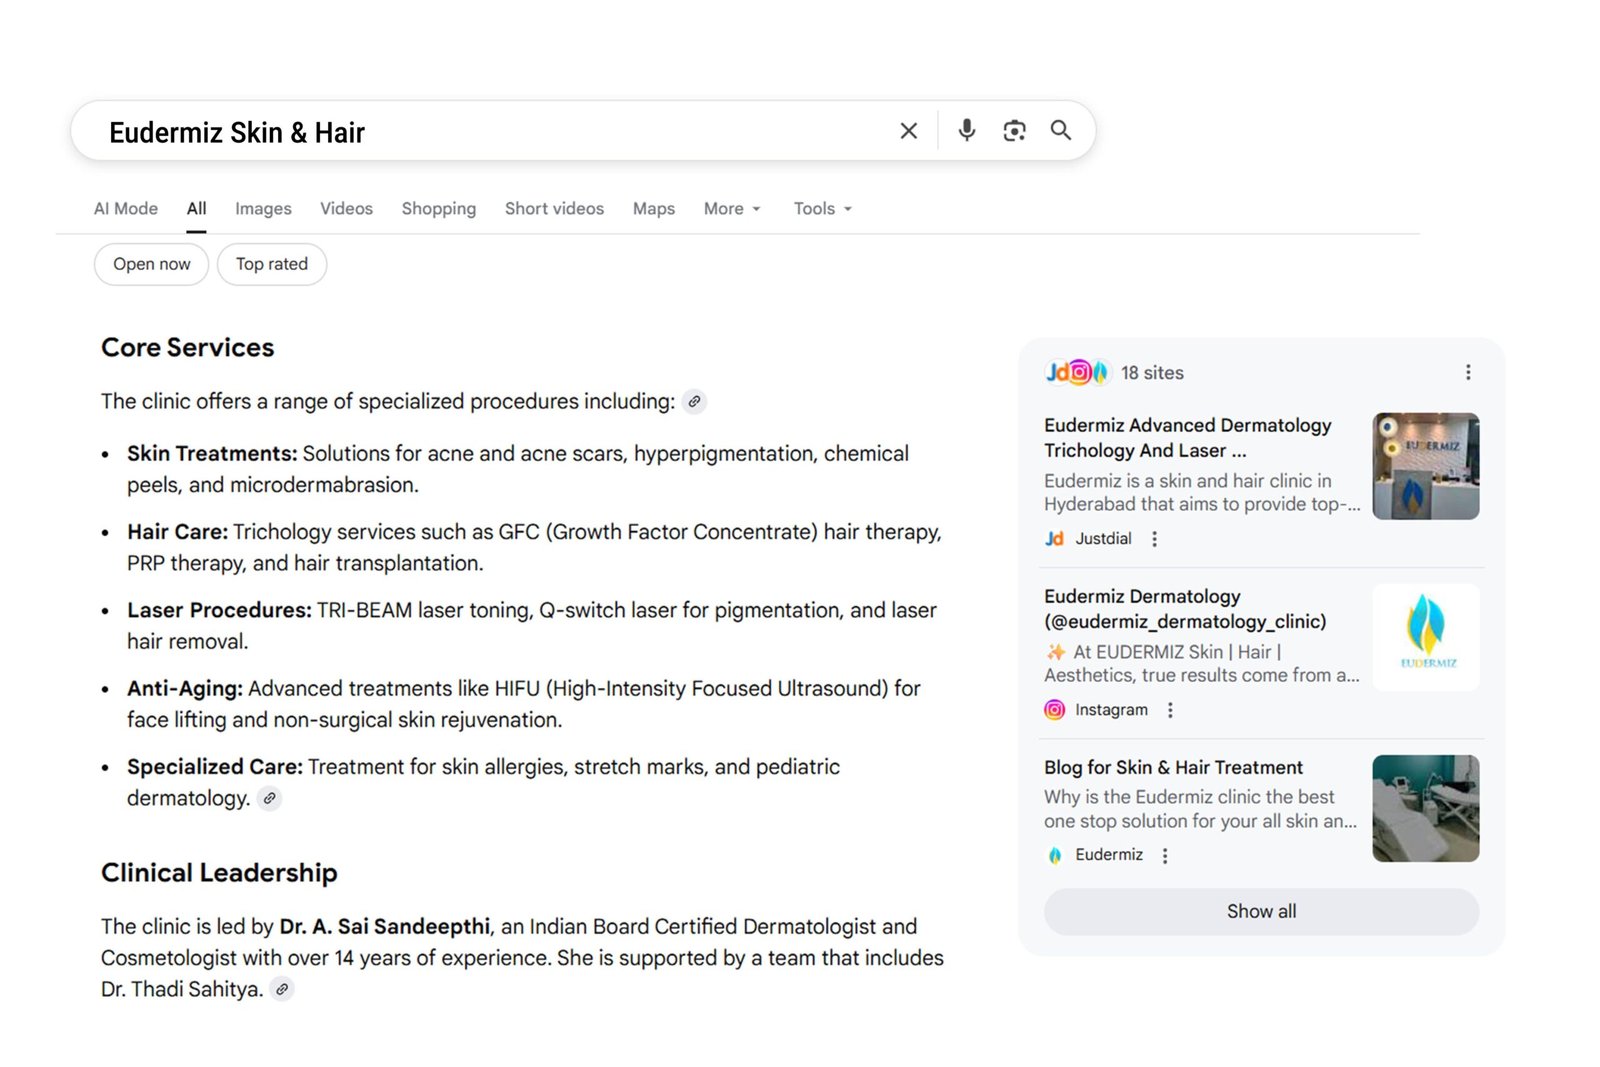Image resolution: width=1600 pixels, height=1067 pixels.
Task: Click the Instagram icon under Eudermiz Dermatology result
Action: (1054, 709)
